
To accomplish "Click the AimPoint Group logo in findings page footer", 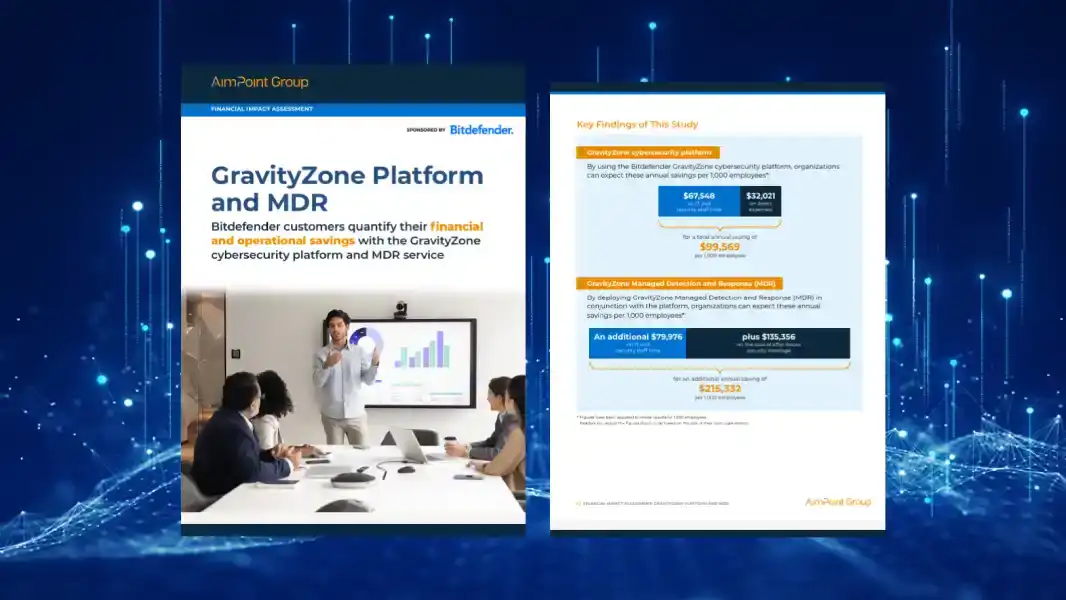I will 838,502.
